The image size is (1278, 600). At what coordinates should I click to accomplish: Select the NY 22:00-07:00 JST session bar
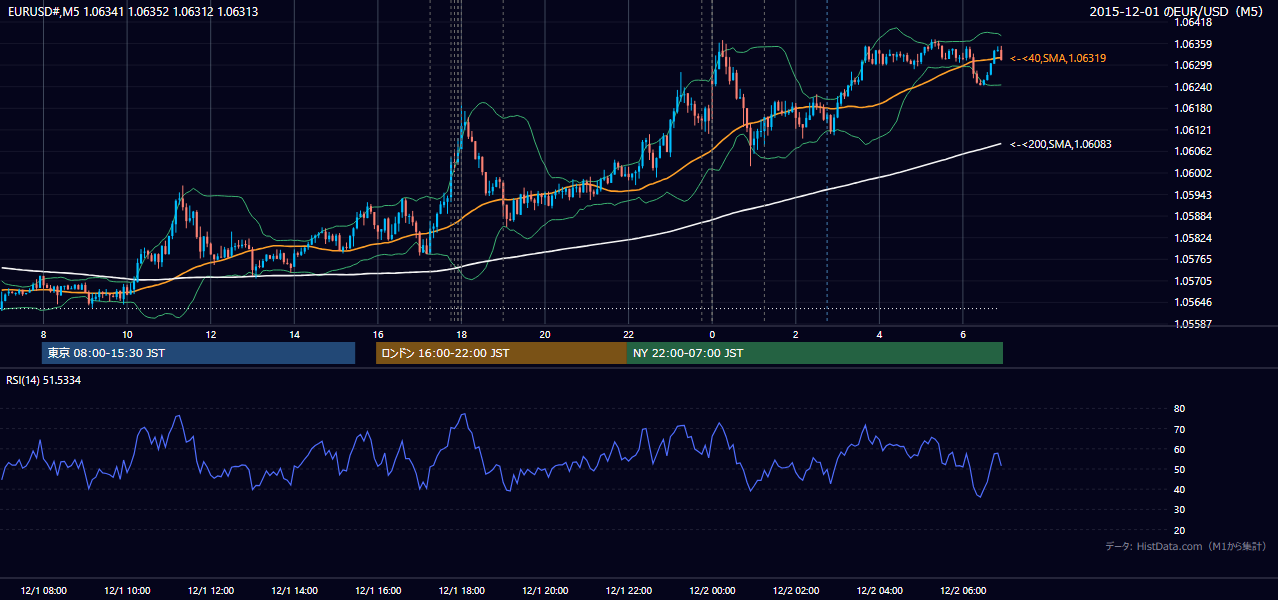pos(815,353)
